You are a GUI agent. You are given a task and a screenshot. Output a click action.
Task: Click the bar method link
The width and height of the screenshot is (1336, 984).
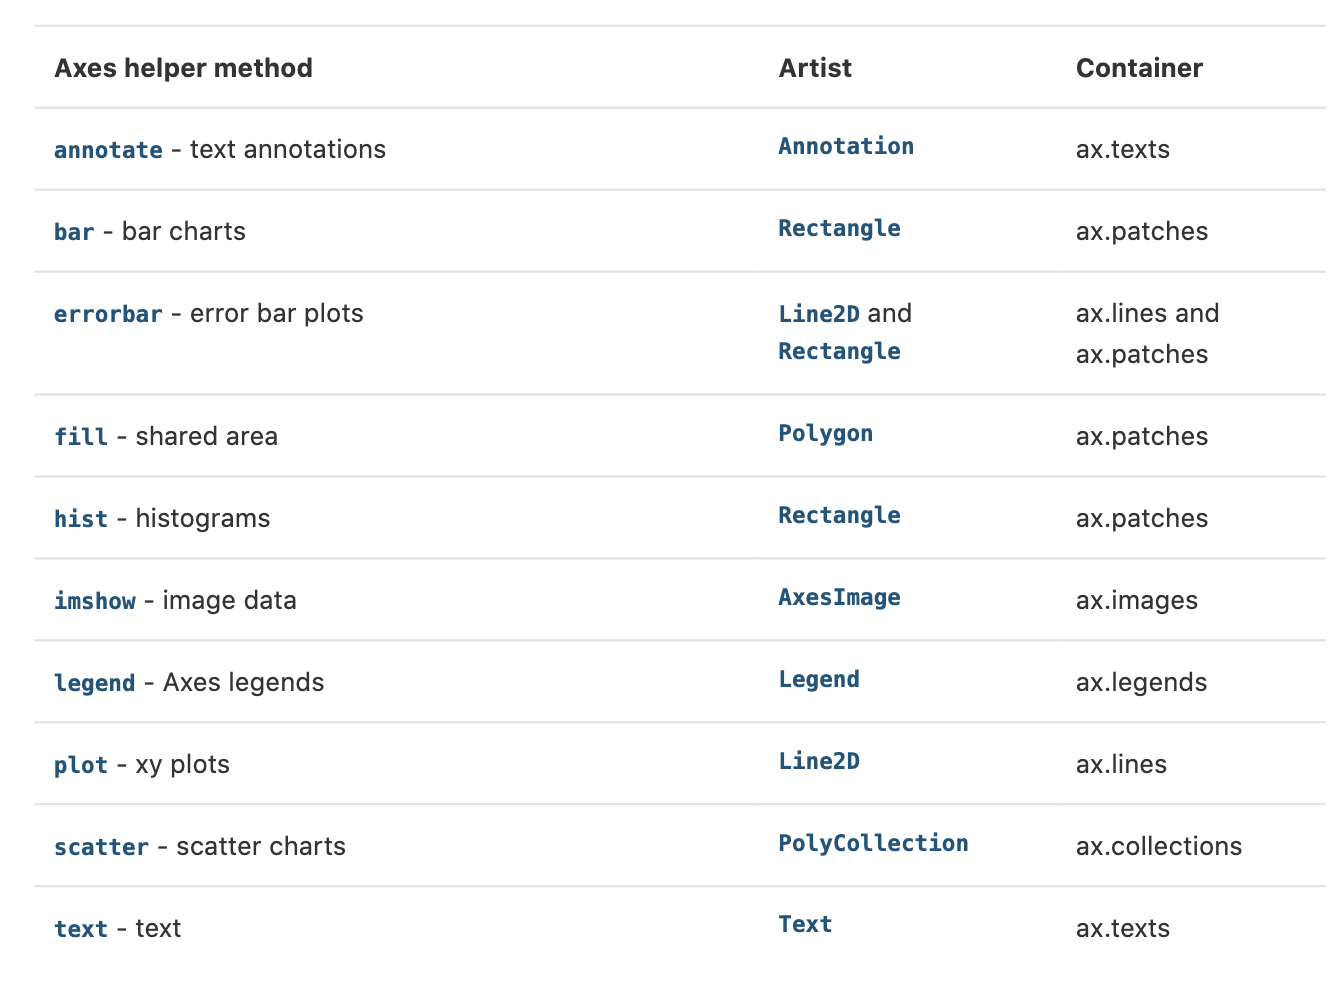74,232
